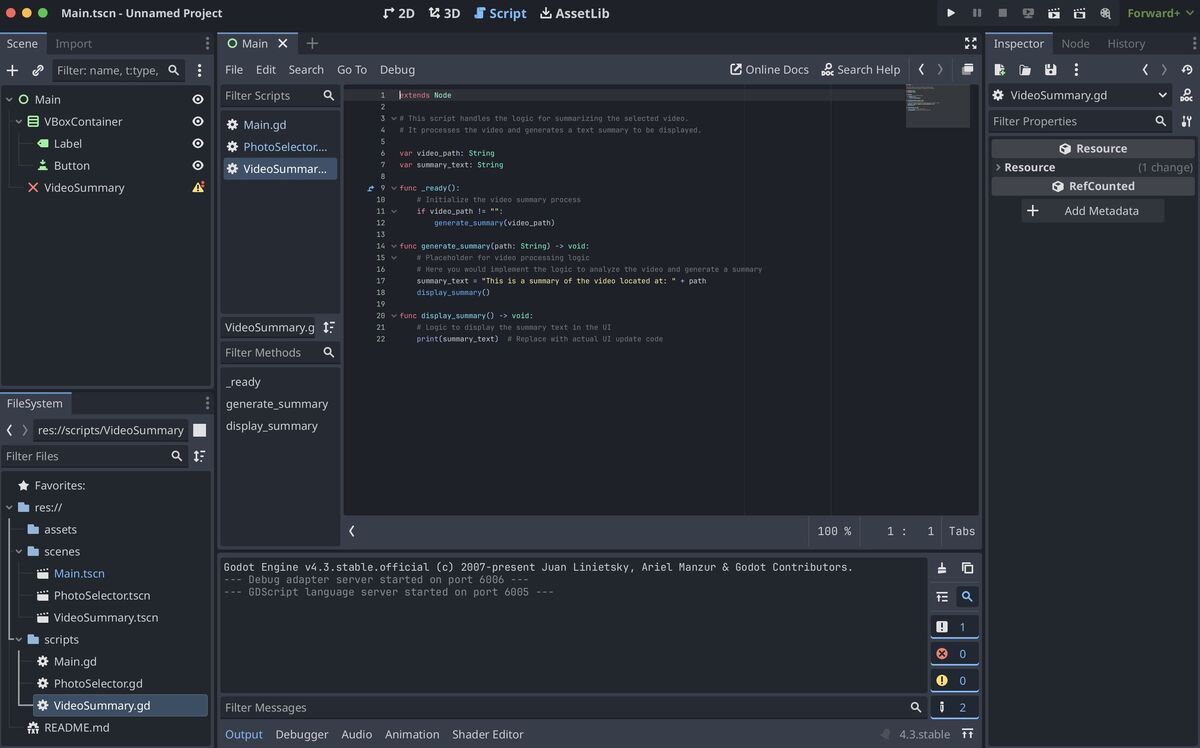
Task: Toggle warning messages filter yellow icon
Action: (x=954, y=680)
